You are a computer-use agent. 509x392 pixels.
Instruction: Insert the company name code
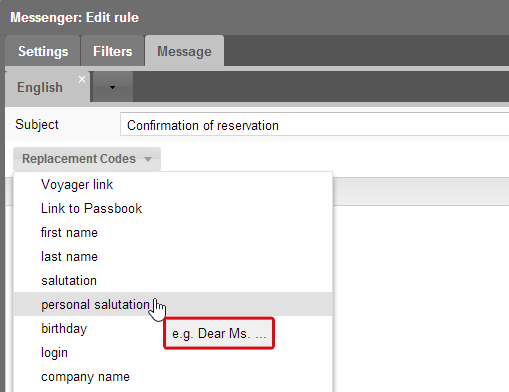173,376
